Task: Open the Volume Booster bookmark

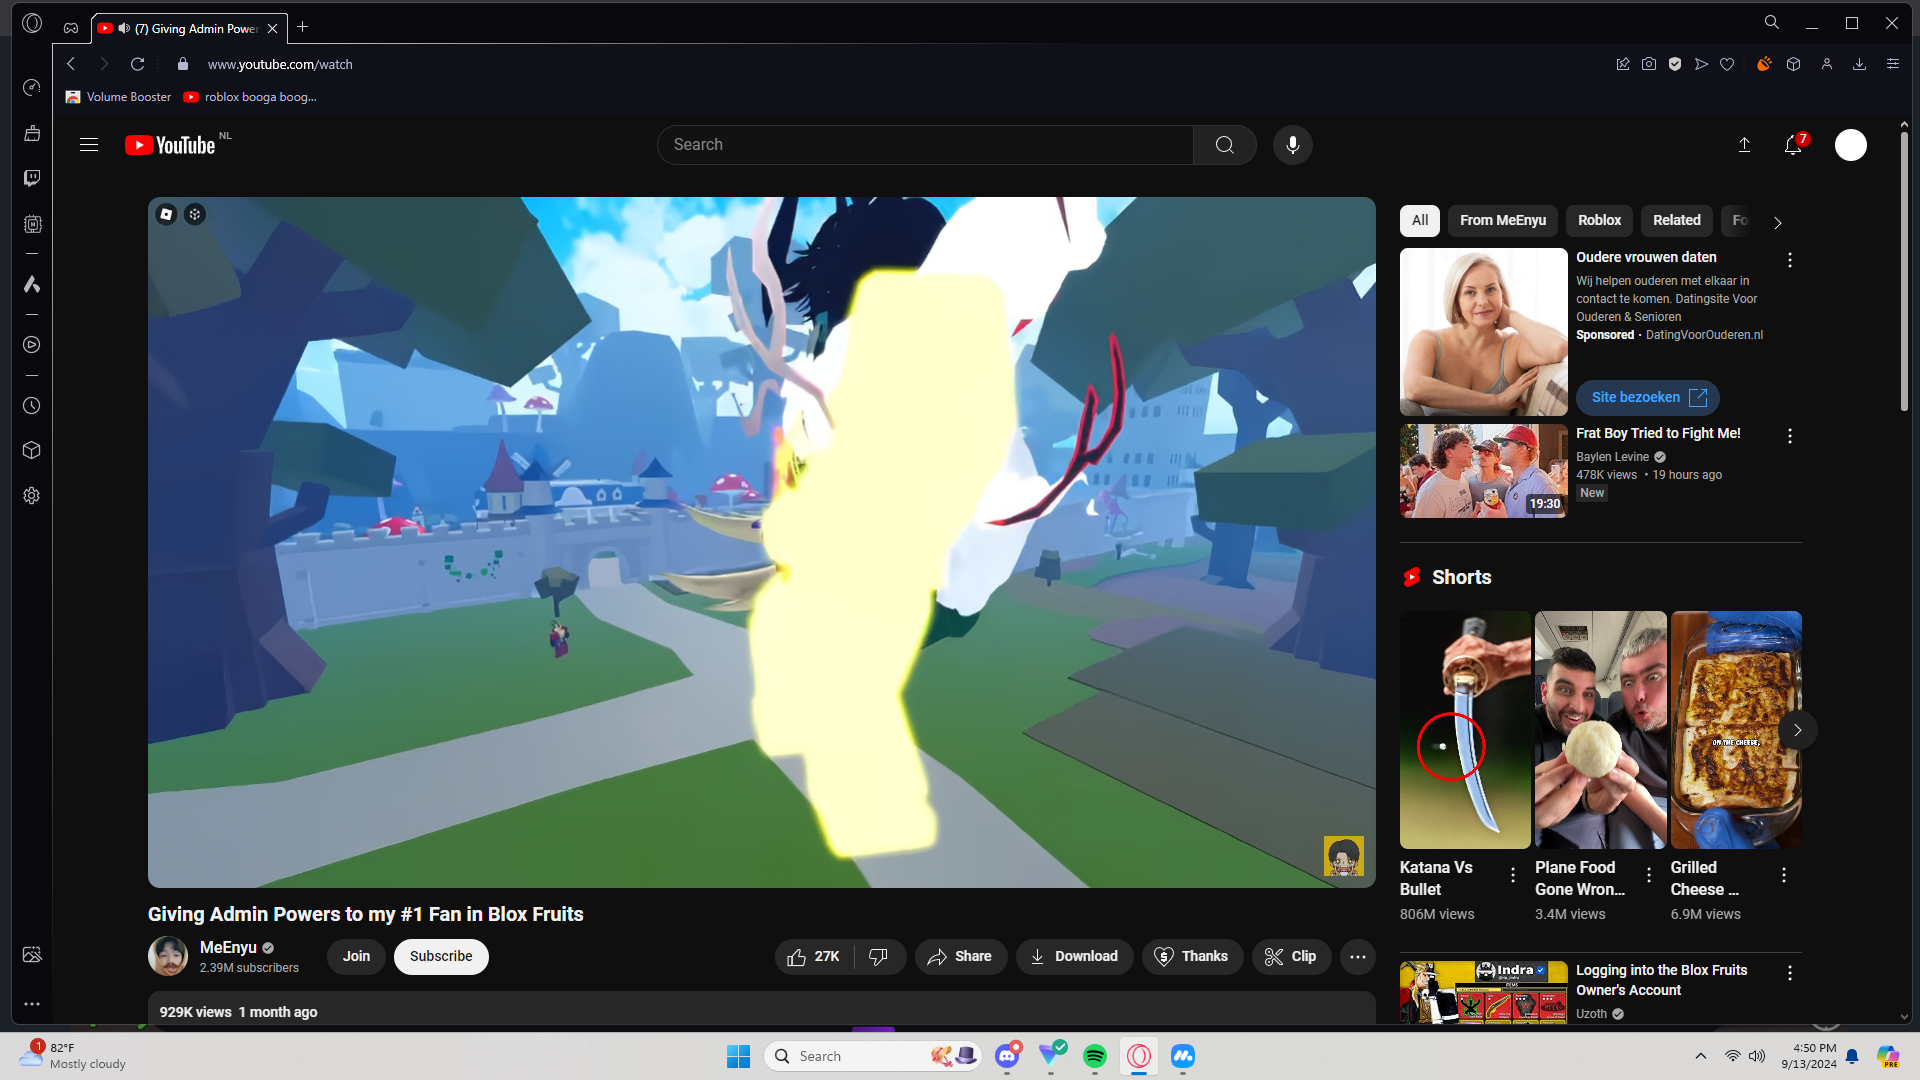Action: (119, 97)
